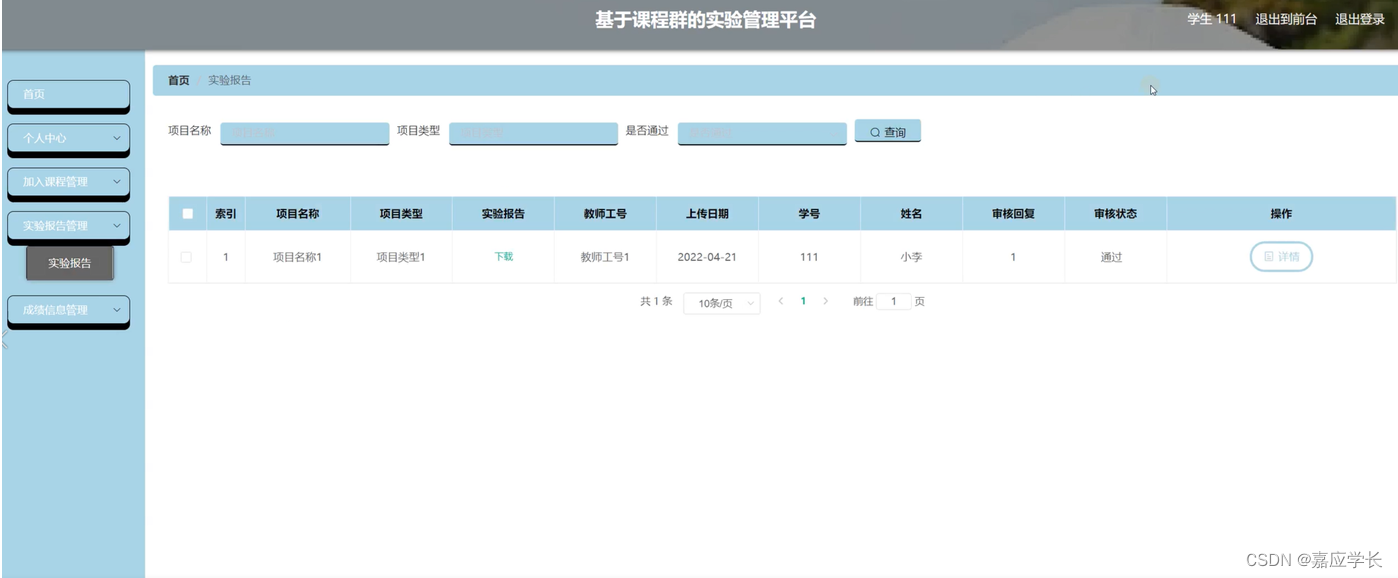
Task: Click the 实验报告 breadcrumb text
Action: tap(230, 80)
